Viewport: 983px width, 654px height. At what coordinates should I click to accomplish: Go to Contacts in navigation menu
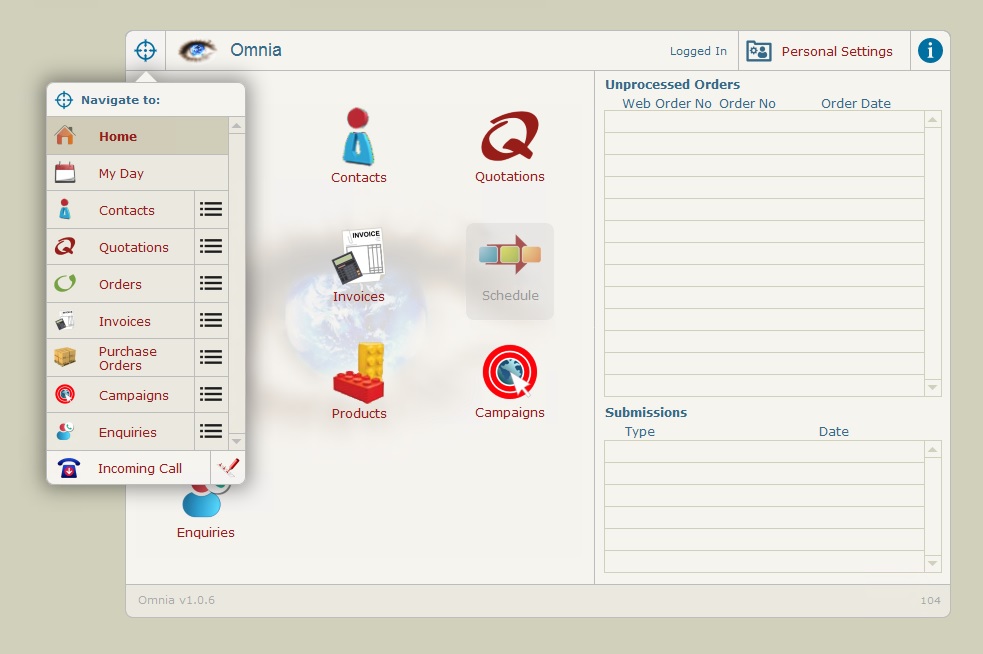pos(120,210)
